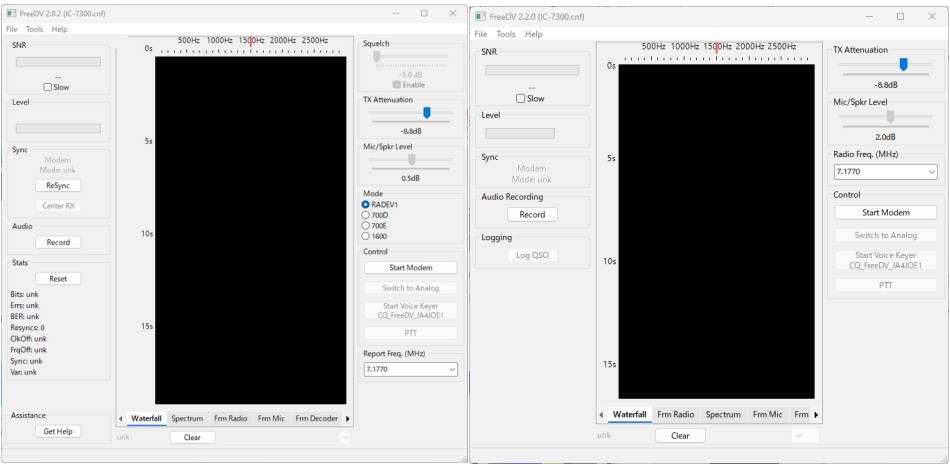
Task: Select Waterfall tab in FreeDV 2.0.2
Action: tap(147, 419)
